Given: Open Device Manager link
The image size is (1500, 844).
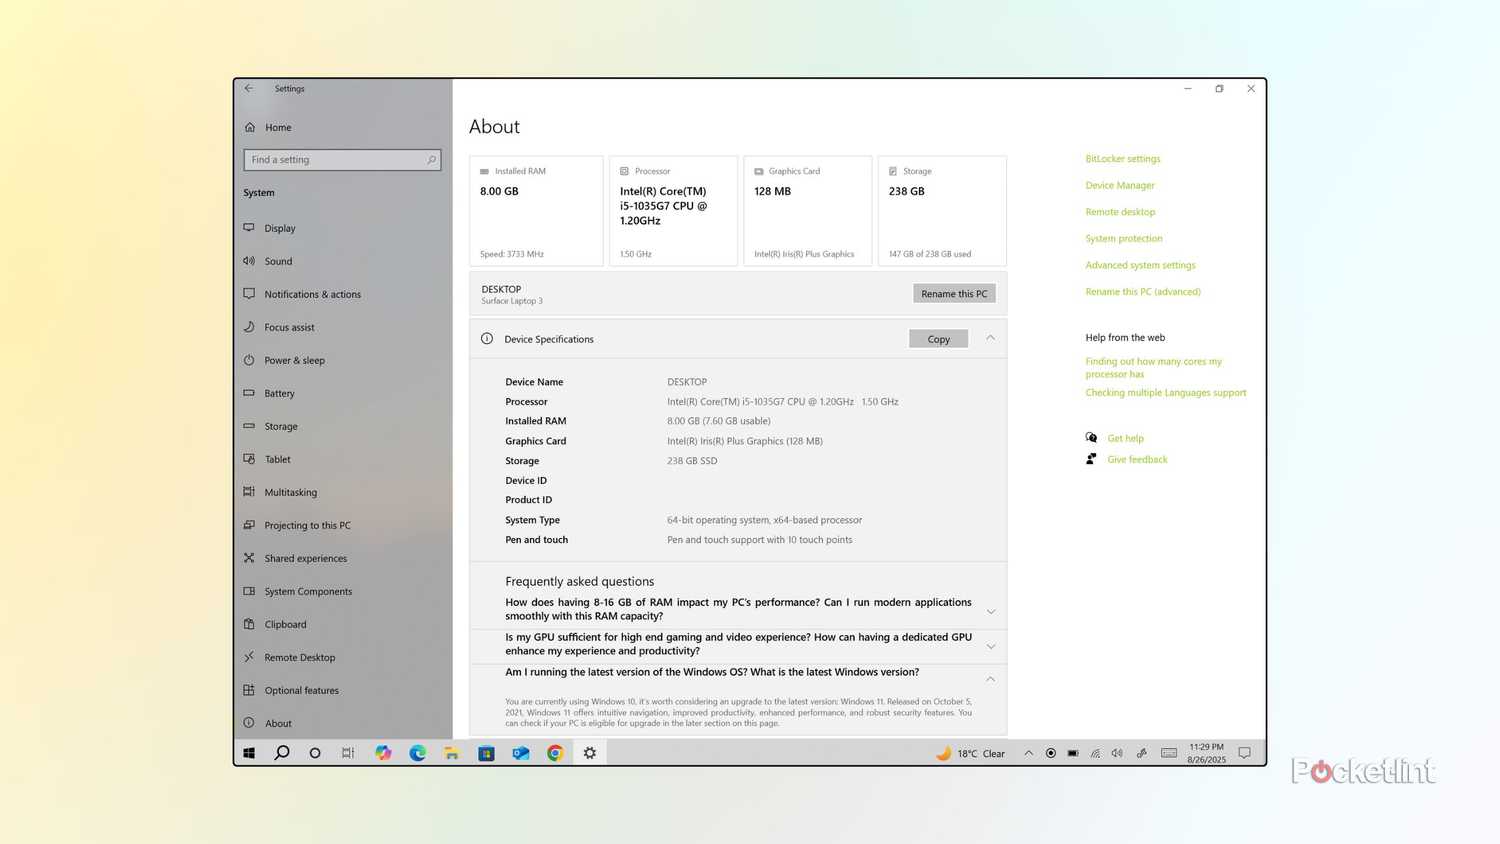Looking at the screenshot, I should pyautogui.click(x=1119, y=185).
